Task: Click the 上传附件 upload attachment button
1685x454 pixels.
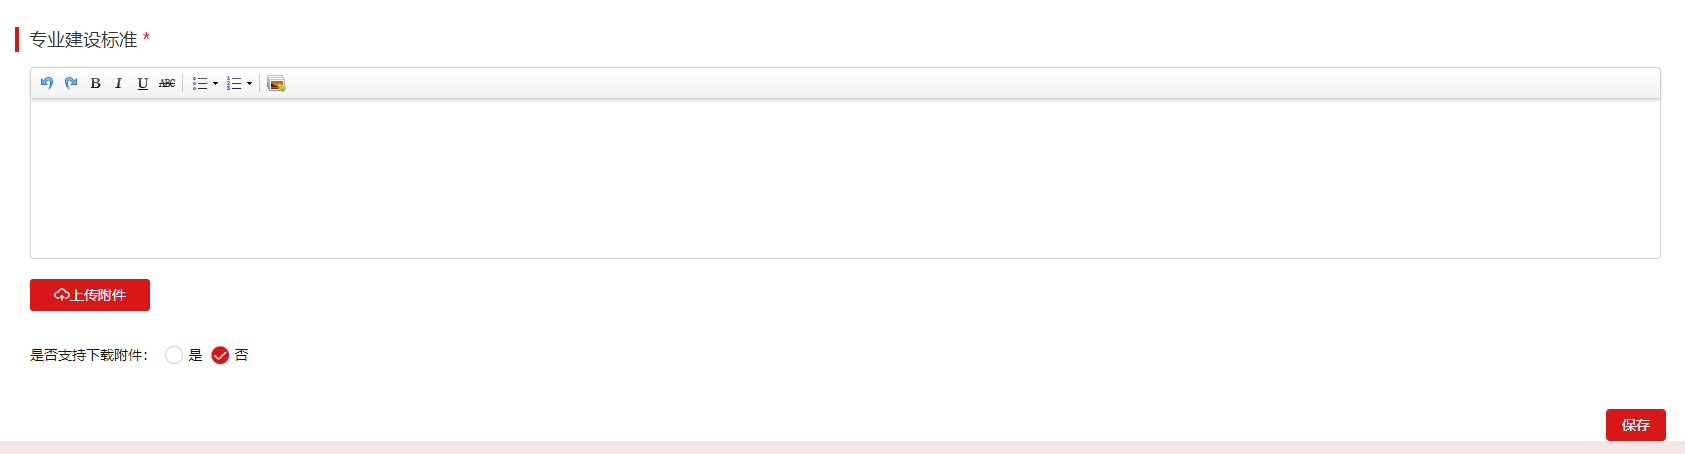Action: pos(90,295)
